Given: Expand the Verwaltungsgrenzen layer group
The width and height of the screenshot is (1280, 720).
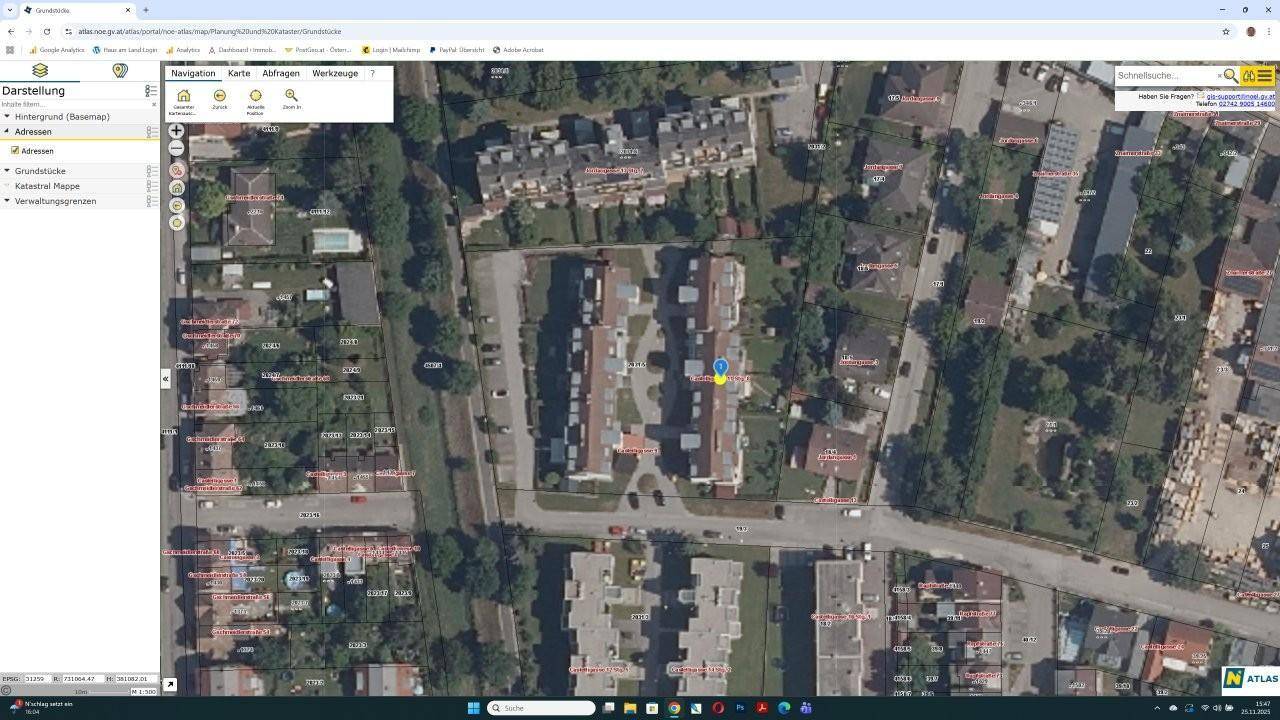Looking at the screenshot, I should [7, 201].
